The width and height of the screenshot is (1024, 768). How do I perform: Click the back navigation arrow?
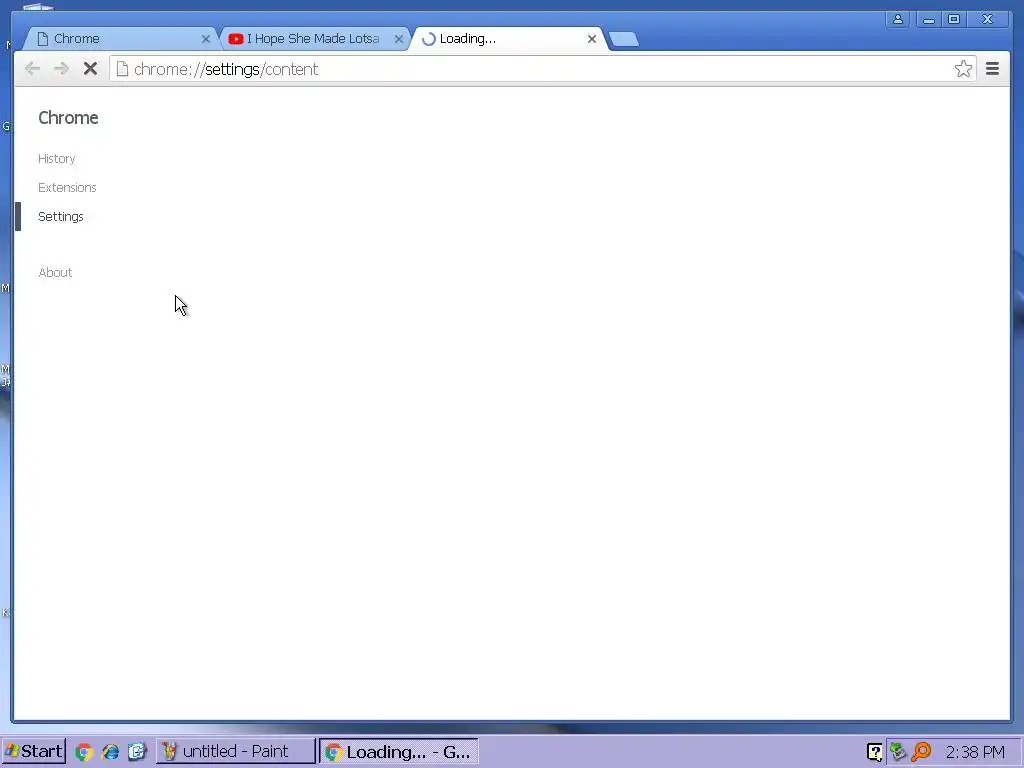32,69
